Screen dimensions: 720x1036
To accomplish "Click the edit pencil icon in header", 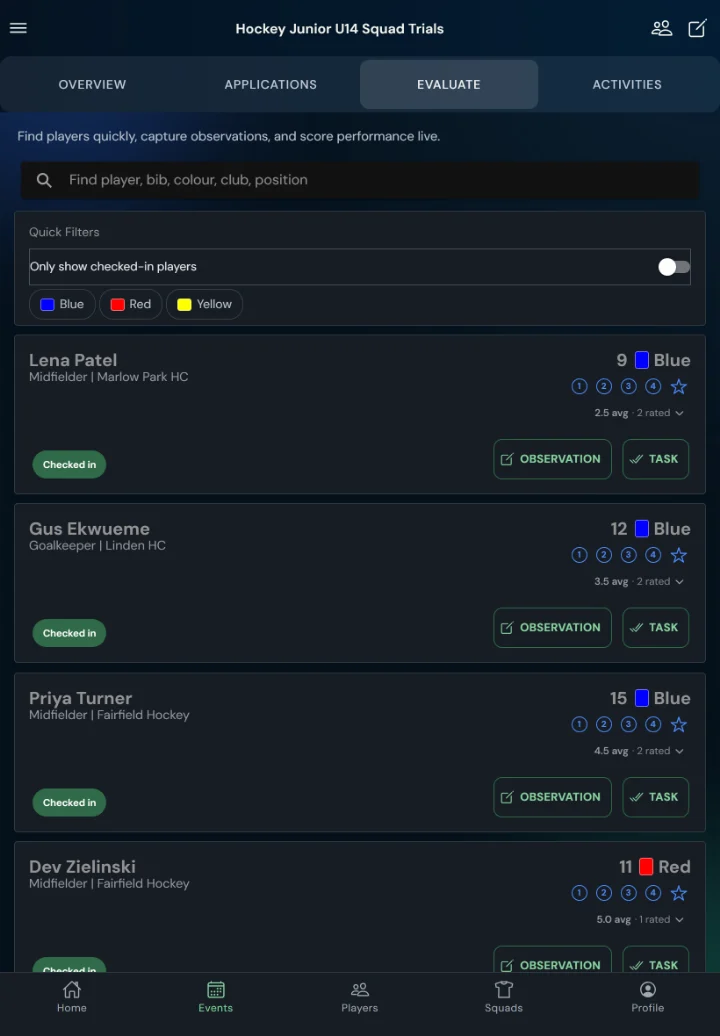I will coord(698,28).
